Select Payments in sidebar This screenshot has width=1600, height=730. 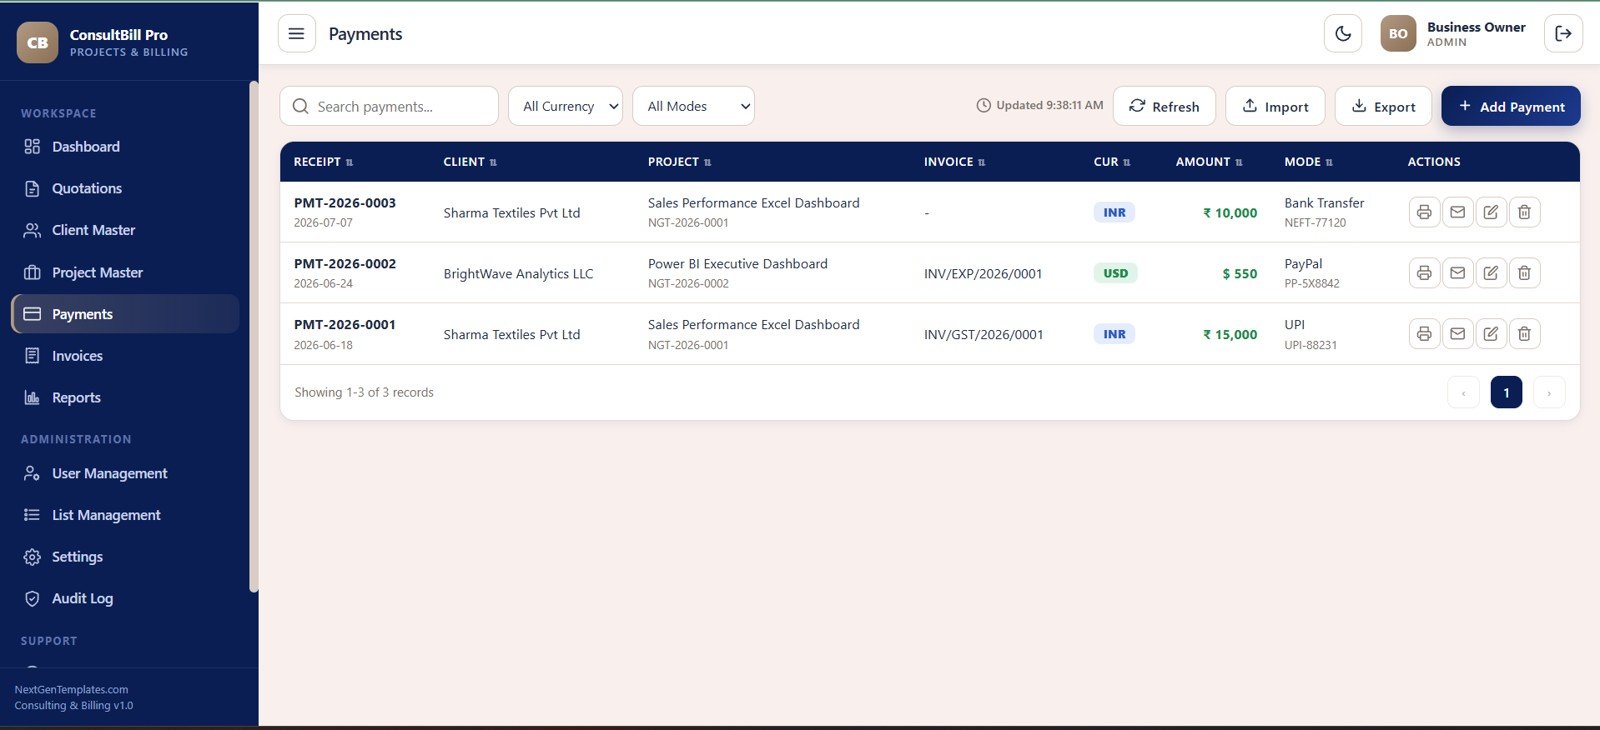click(125, 314)
